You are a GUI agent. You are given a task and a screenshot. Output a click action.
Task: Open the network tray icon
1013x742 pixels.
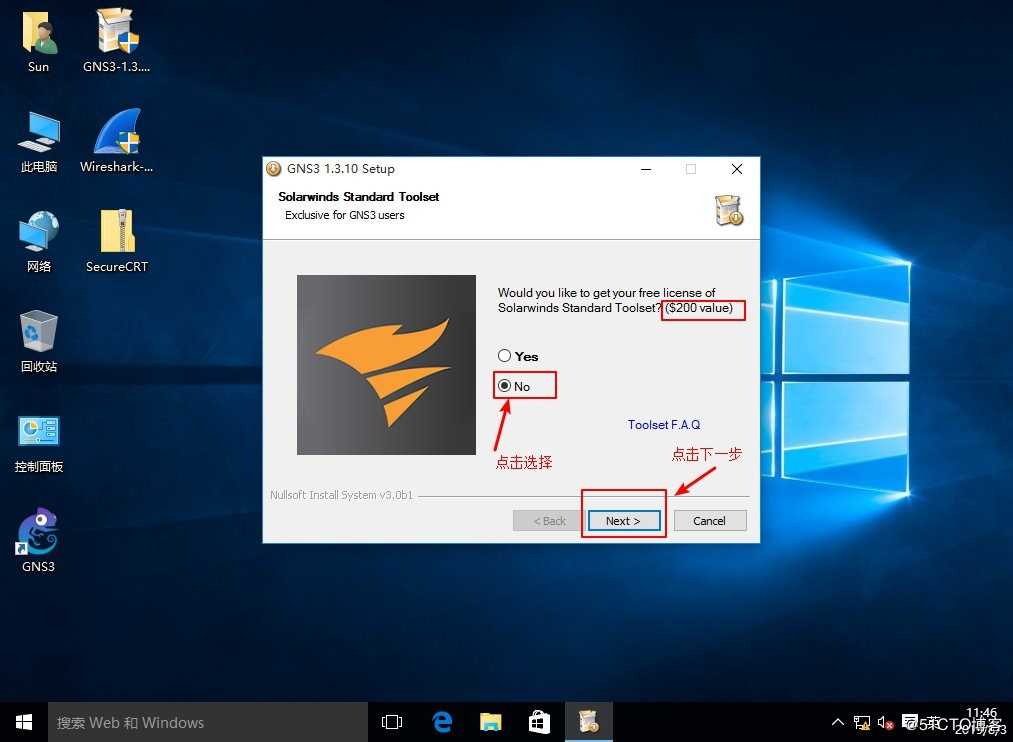[862, 723]
